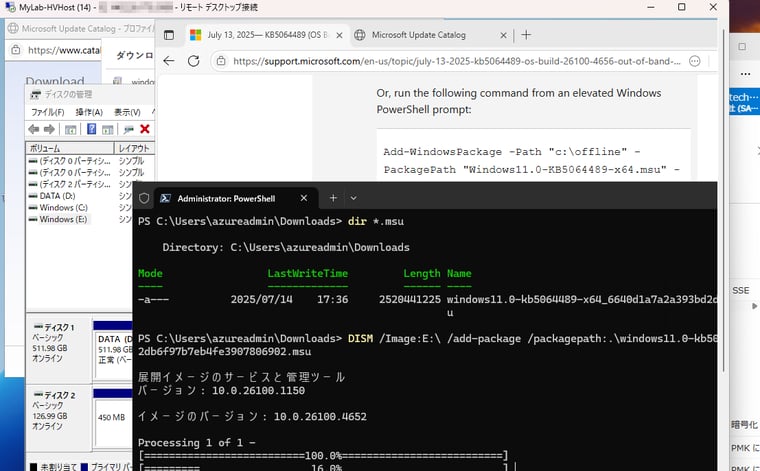Click the Add-WindowsPackage command code block
The height and width of the screenshot is (471, 760).
(x=534, y=155)
